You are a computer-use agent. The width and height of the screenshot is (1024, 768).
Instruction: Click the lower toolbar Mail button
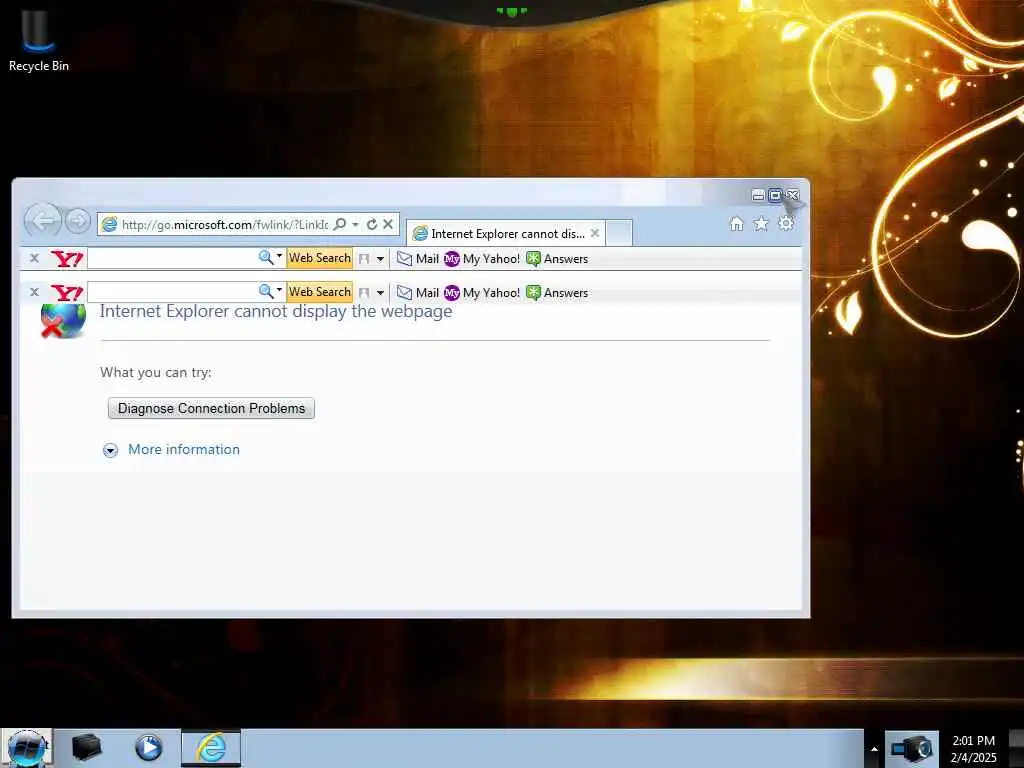point(418,293)
